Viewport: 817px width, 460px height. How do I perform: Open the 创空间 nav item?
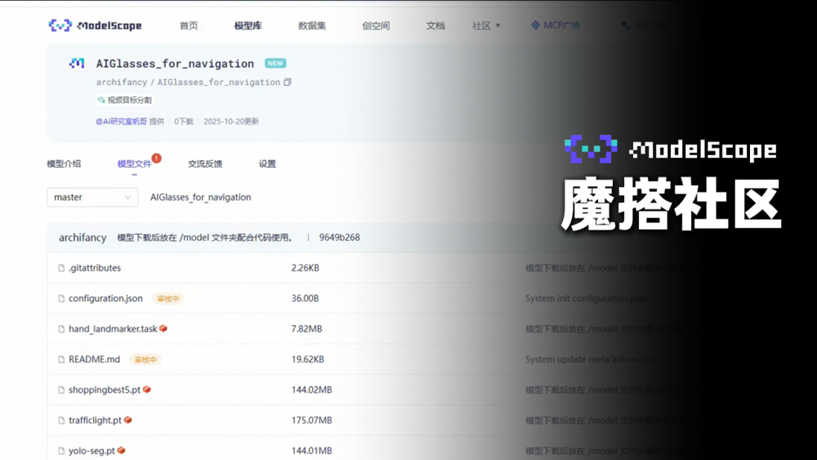pyautogui.click(x=376, y=26)
